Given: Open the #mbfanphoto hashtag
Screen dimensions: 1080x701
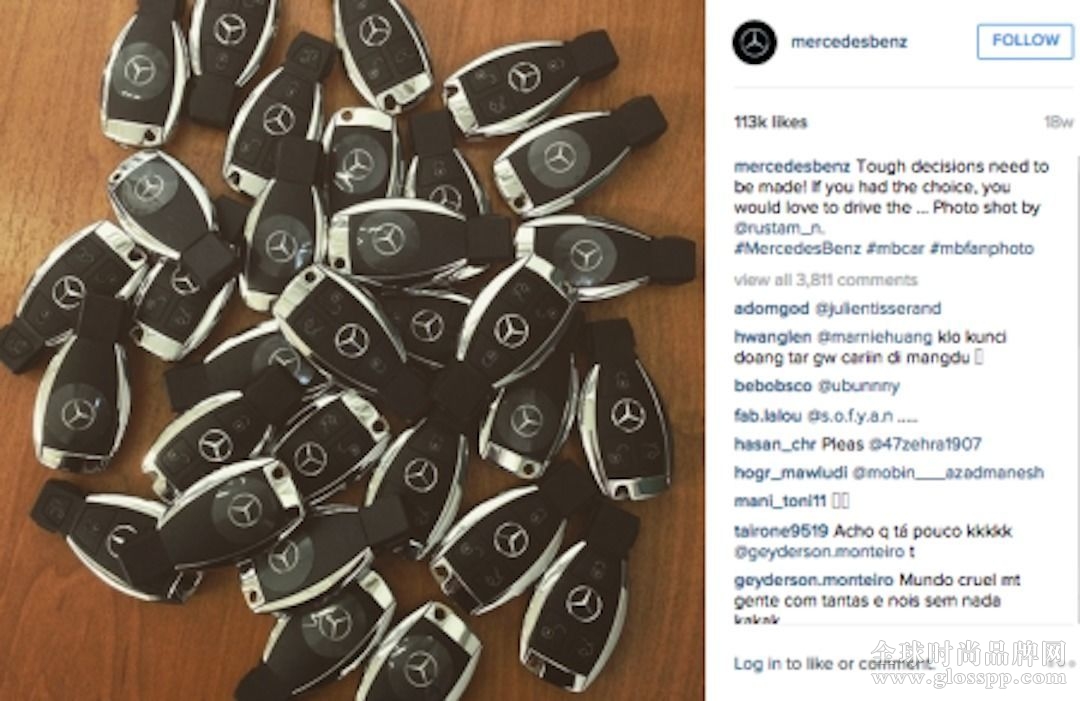Looking at the screenshot, I should coord(982,249).
